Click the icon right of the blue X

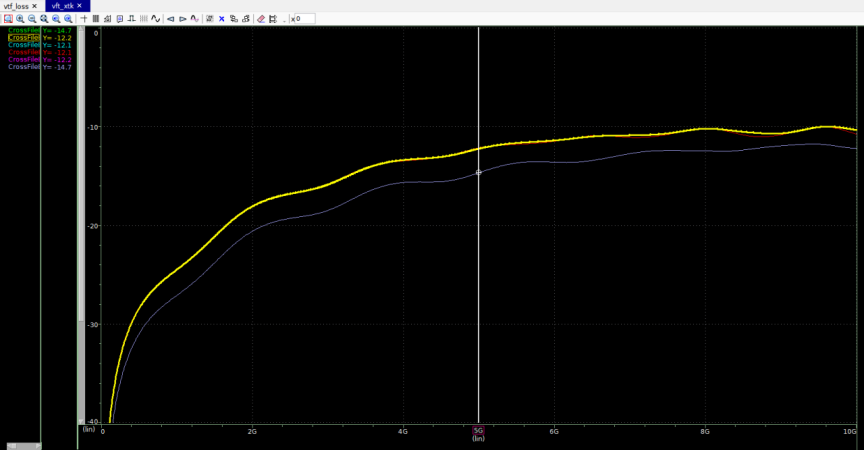(x=234, y=19)
